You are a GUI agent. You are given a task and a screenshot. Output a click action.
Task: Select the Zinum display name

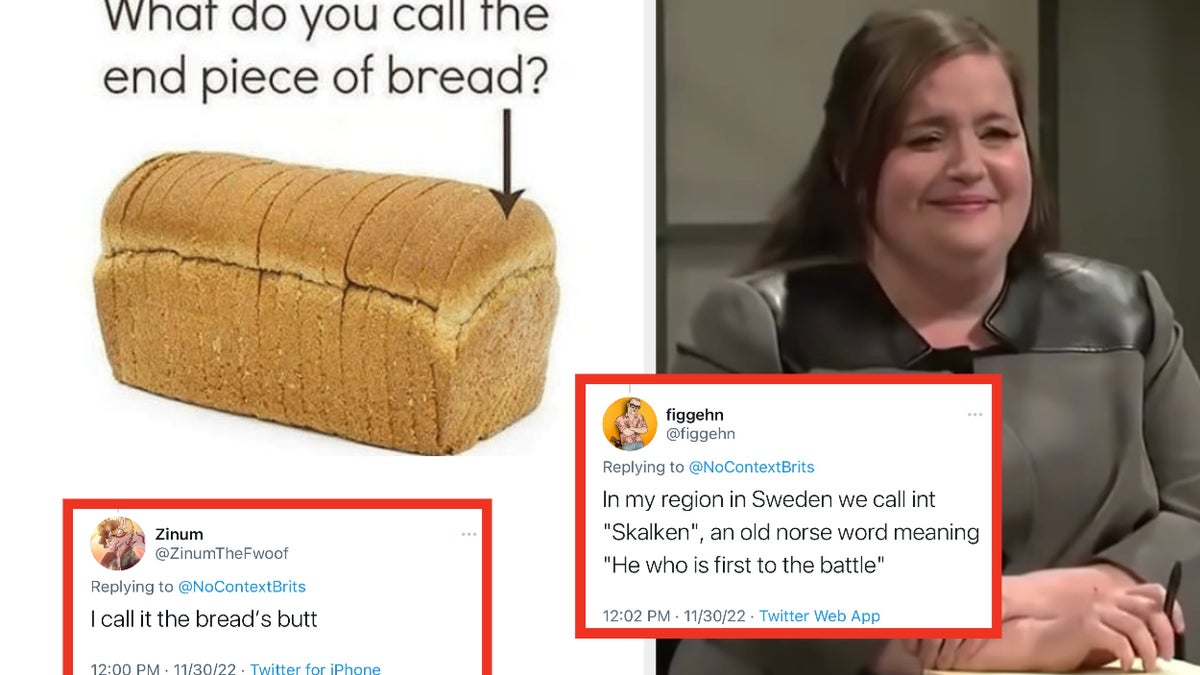pyautogui.click(x=179, y=535)
